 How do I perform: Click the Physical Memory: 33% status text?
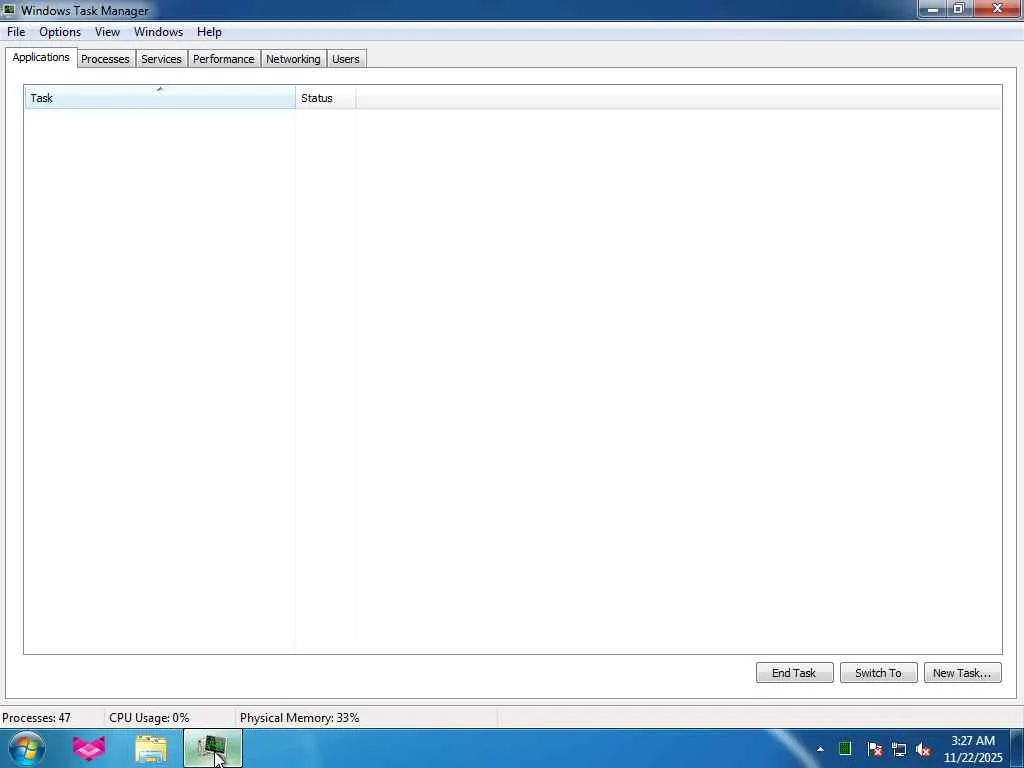pyautogui.click(x=300, y=718)
